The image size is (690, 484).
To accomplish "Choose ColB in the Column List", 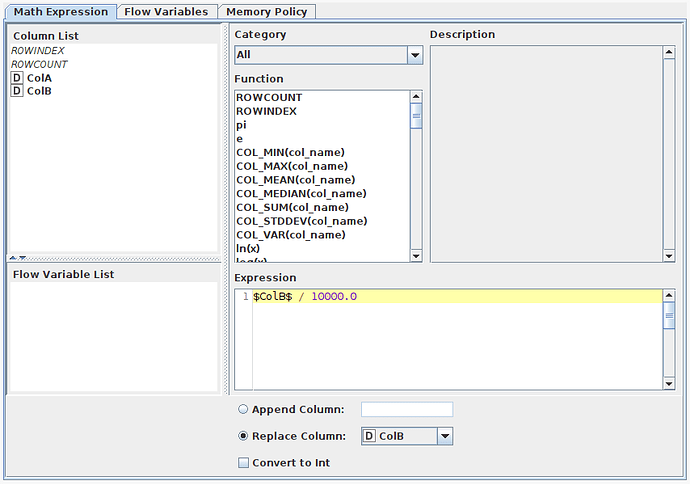I will [x=39, y=91].
